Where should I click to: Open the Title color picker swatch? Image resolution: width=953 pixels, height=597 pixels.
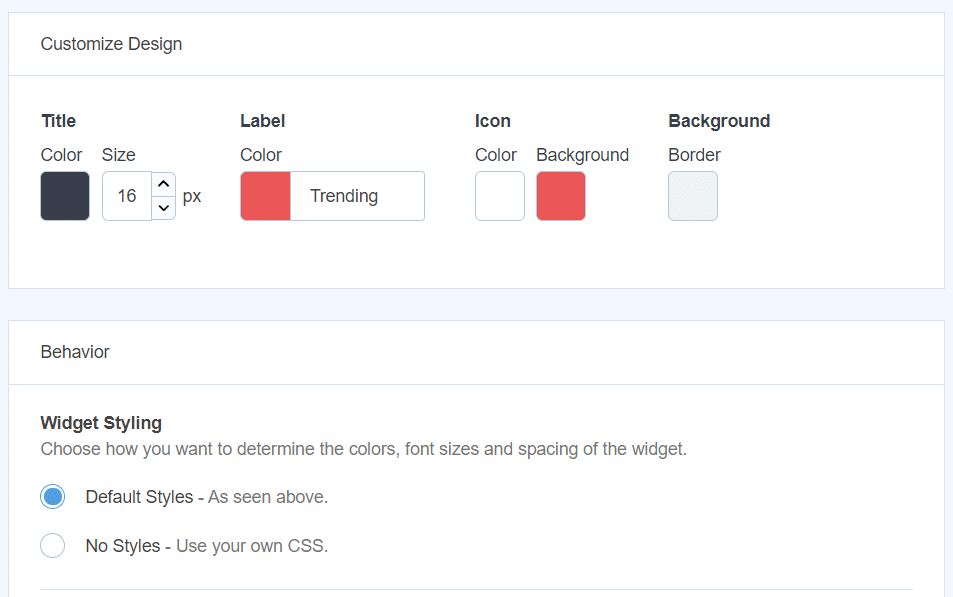coord(64,195)
